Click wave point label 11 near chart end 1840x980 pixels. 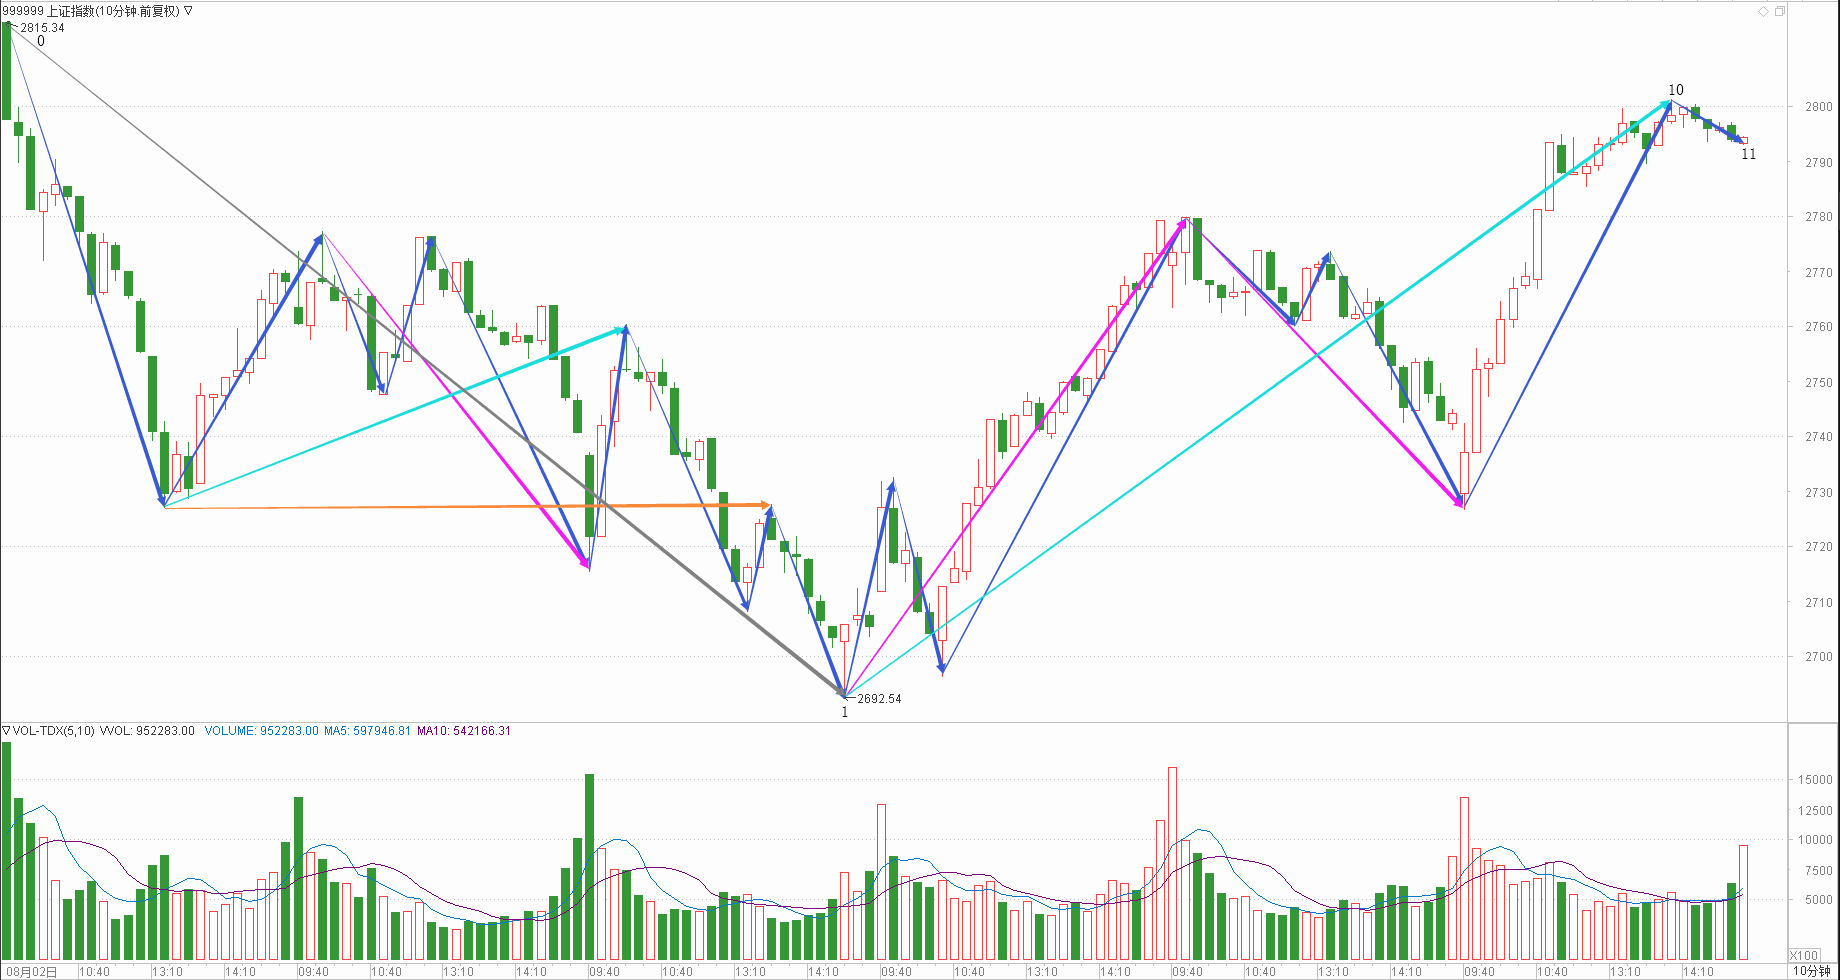(x=1748, y=154)
